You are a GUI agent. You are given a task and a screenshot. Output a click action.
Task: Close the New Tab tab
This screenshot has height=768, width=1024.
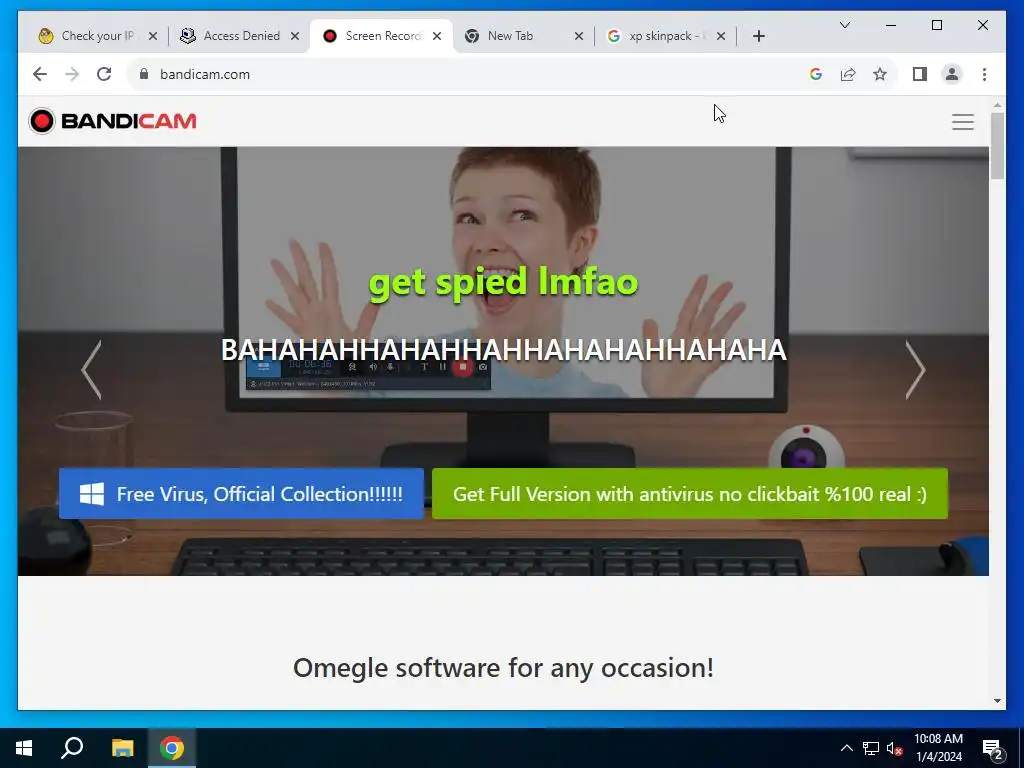click(x=579, y=36)
